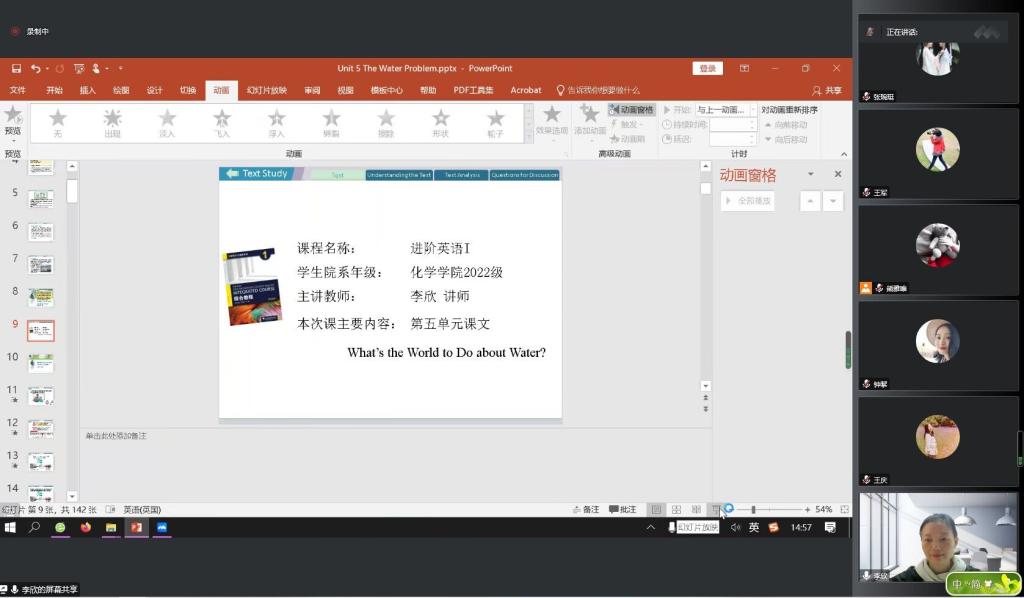Apply the 擦除 (Wipe) animation effect
Screen dimensions: 1024x598
click(x=386, y=122)
